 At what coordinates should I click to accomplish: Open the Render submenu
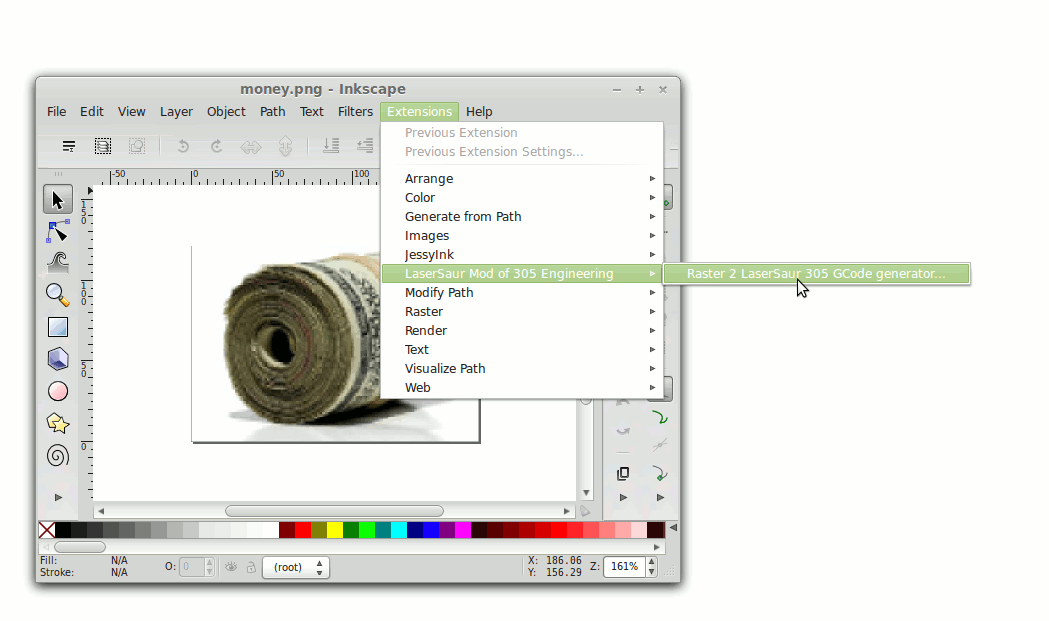[522, 331]
